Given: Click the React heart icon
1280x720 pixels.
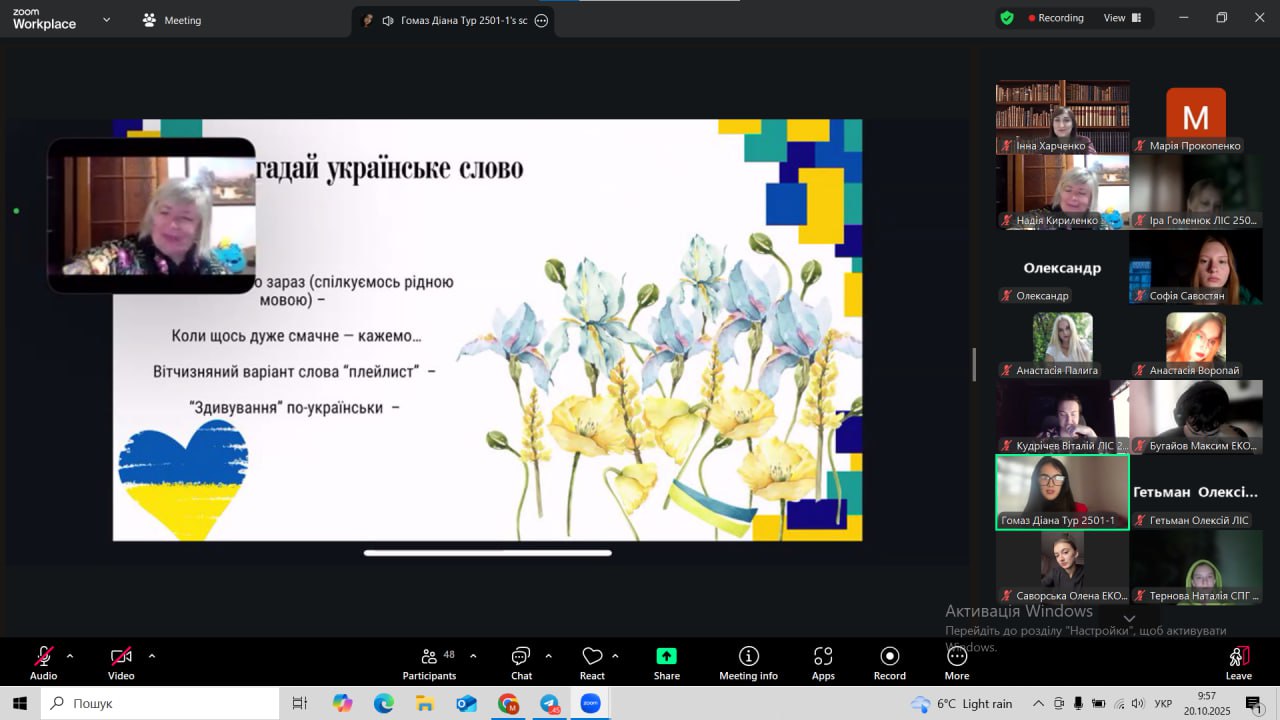Looking at the screenshot, I should pos(592,657).
